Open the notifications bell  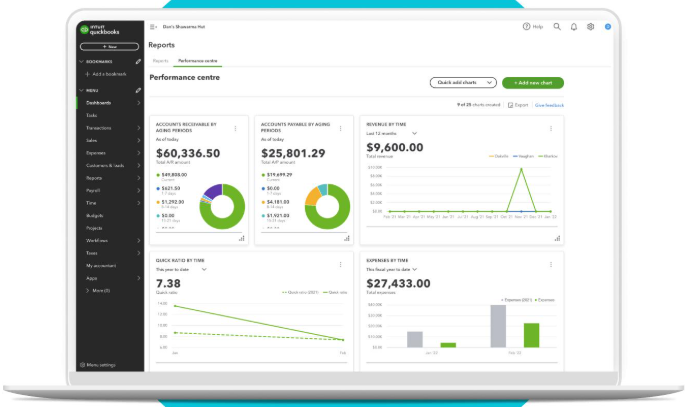(x=574, y=27)
